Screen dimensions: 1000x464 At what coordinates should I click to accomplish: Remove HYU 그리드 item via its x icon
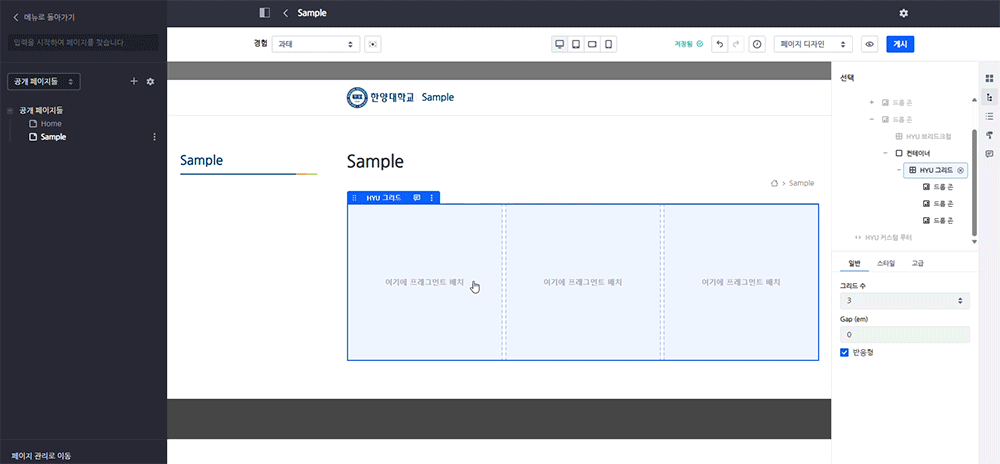(x=961, y=171)
